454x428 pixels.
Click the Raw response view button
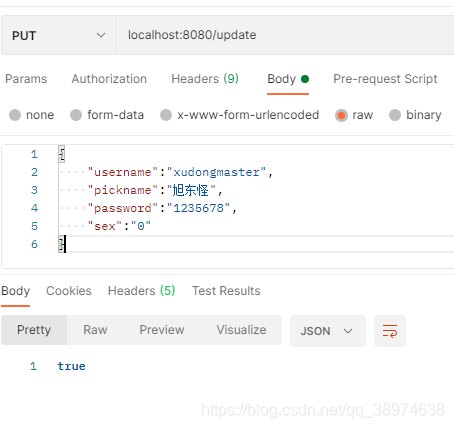click(x=95, y=330)
